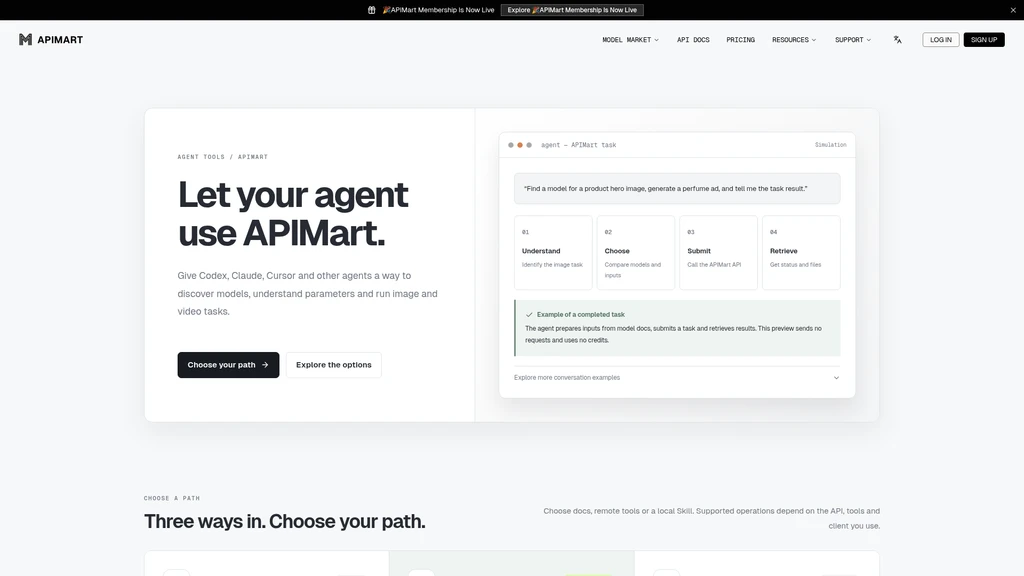Click the Let your agent use APIMart headline
Viewport: 1024px width, 576px height.
click(x=293, y=214)
